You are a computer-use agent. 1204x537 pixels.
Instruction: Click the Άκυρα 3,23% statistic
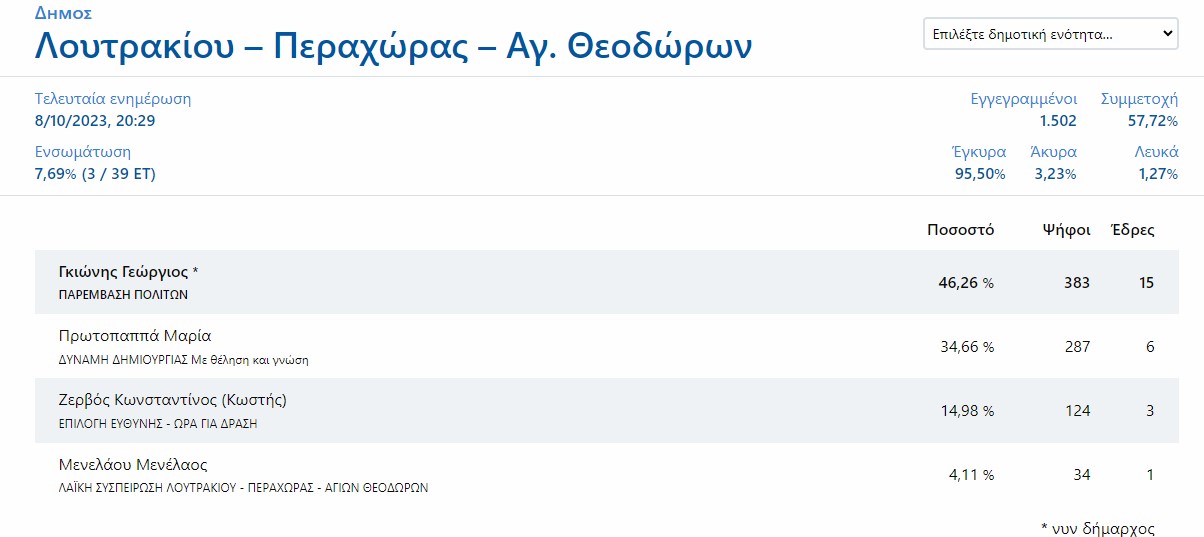pos(1055,174)
